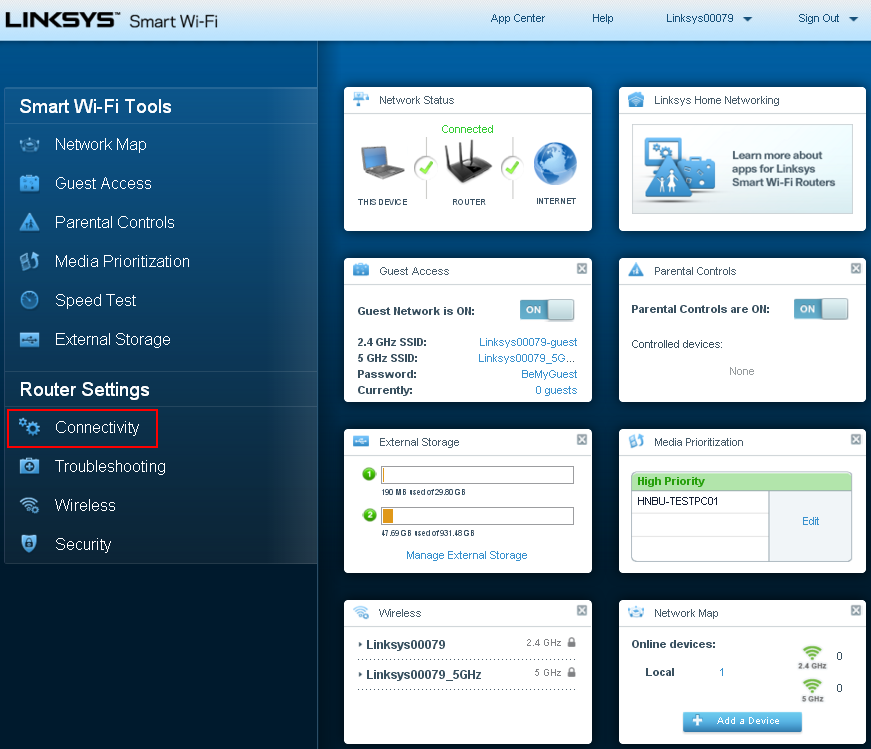Click the first drive storage usage bar

(x=477, y=475)
